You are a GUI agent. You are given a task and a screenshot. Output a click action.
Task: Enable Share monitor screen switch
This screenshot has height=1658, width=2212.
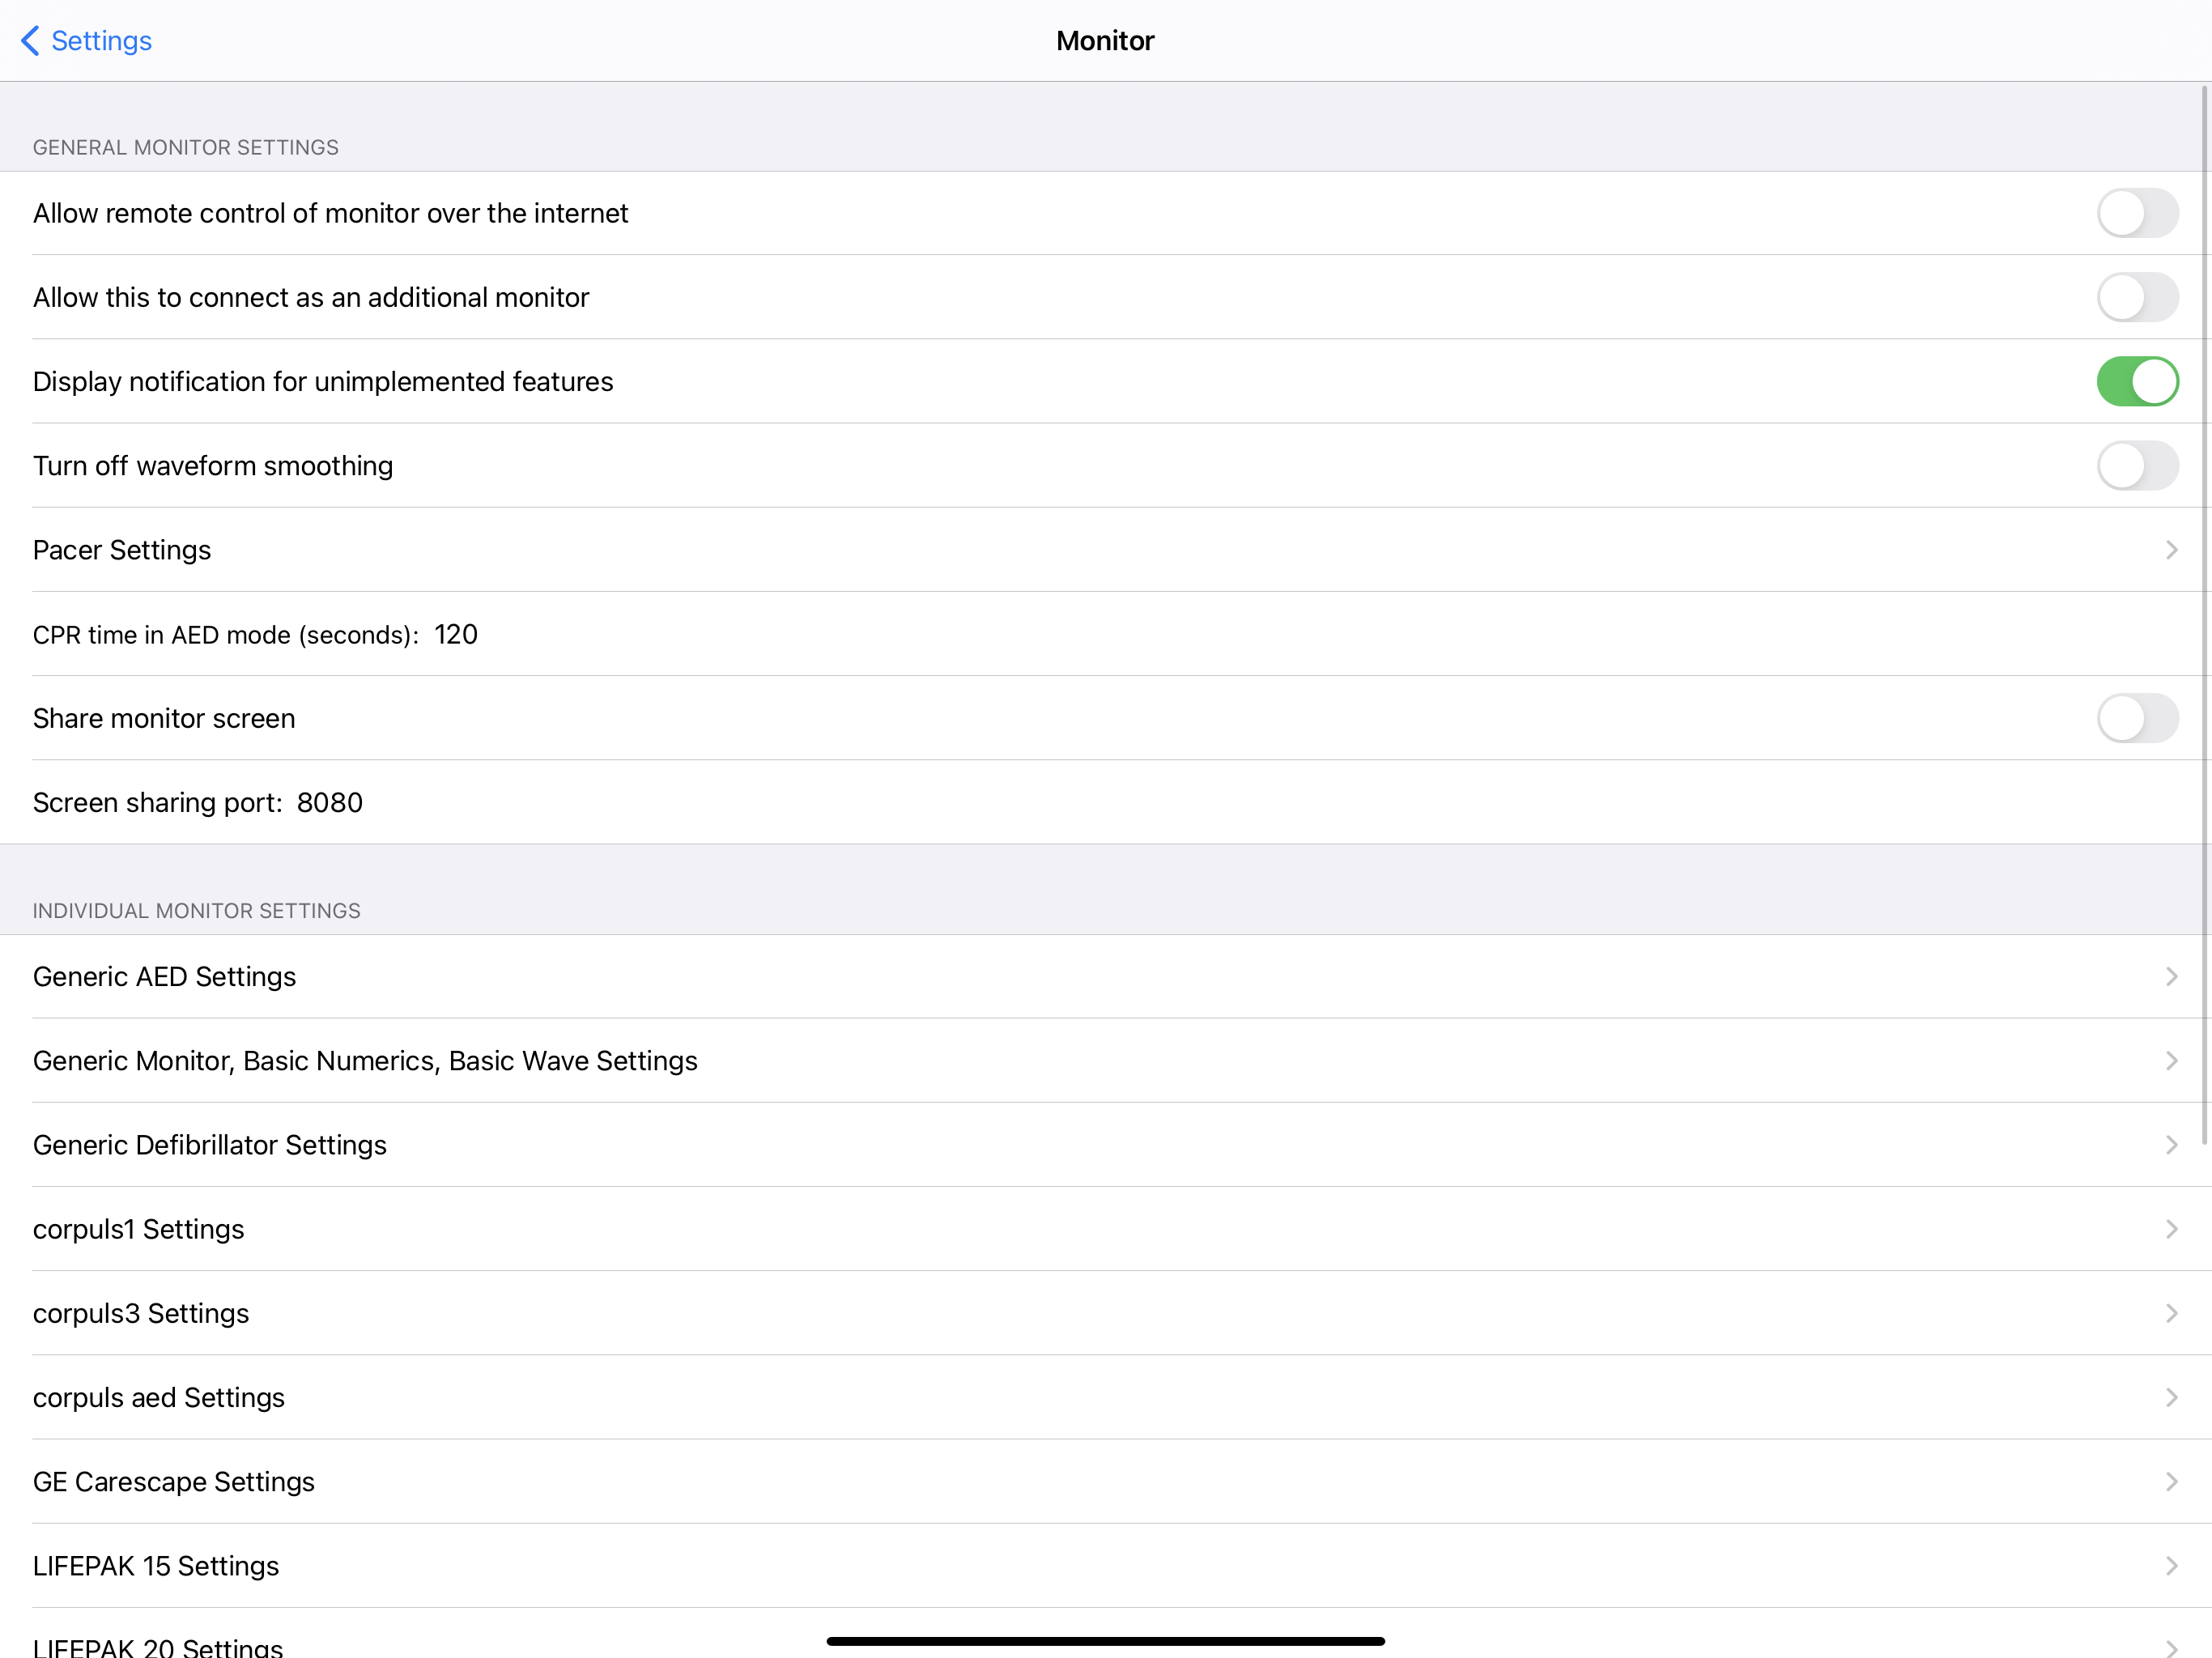2136,718
